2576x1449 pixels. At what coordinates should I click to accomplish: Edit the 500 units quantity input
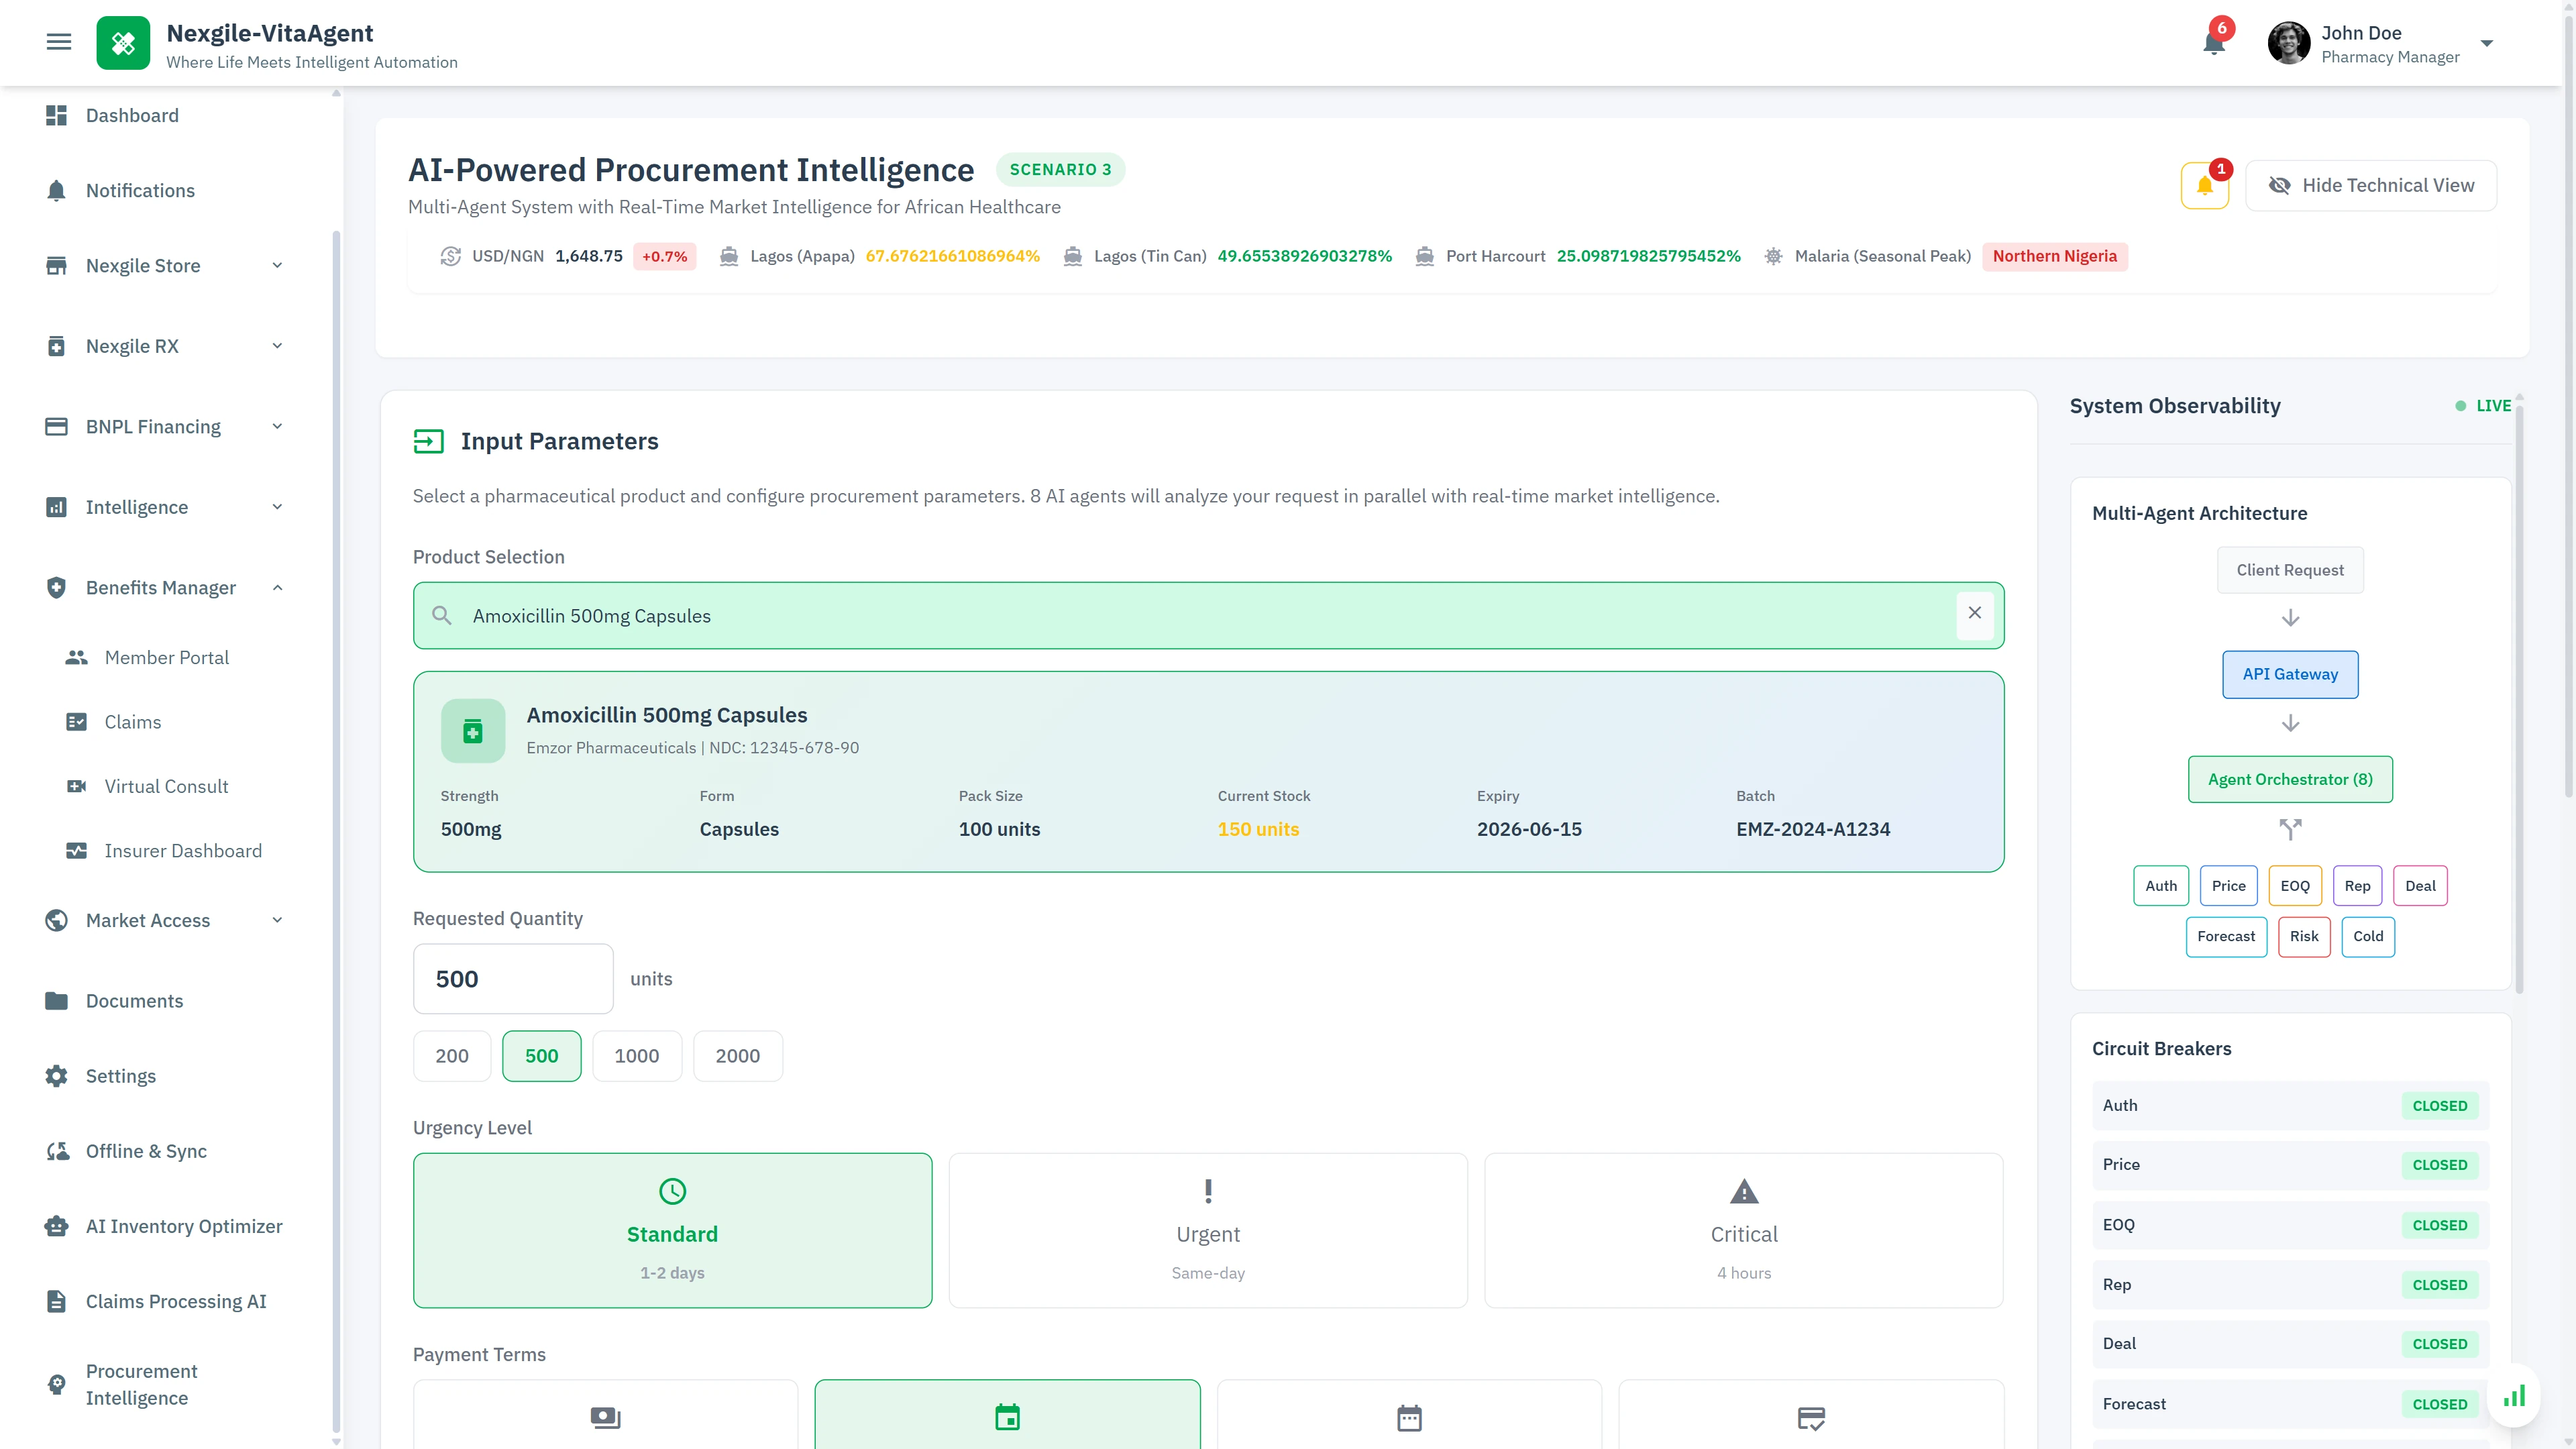[x=513, y=978]
